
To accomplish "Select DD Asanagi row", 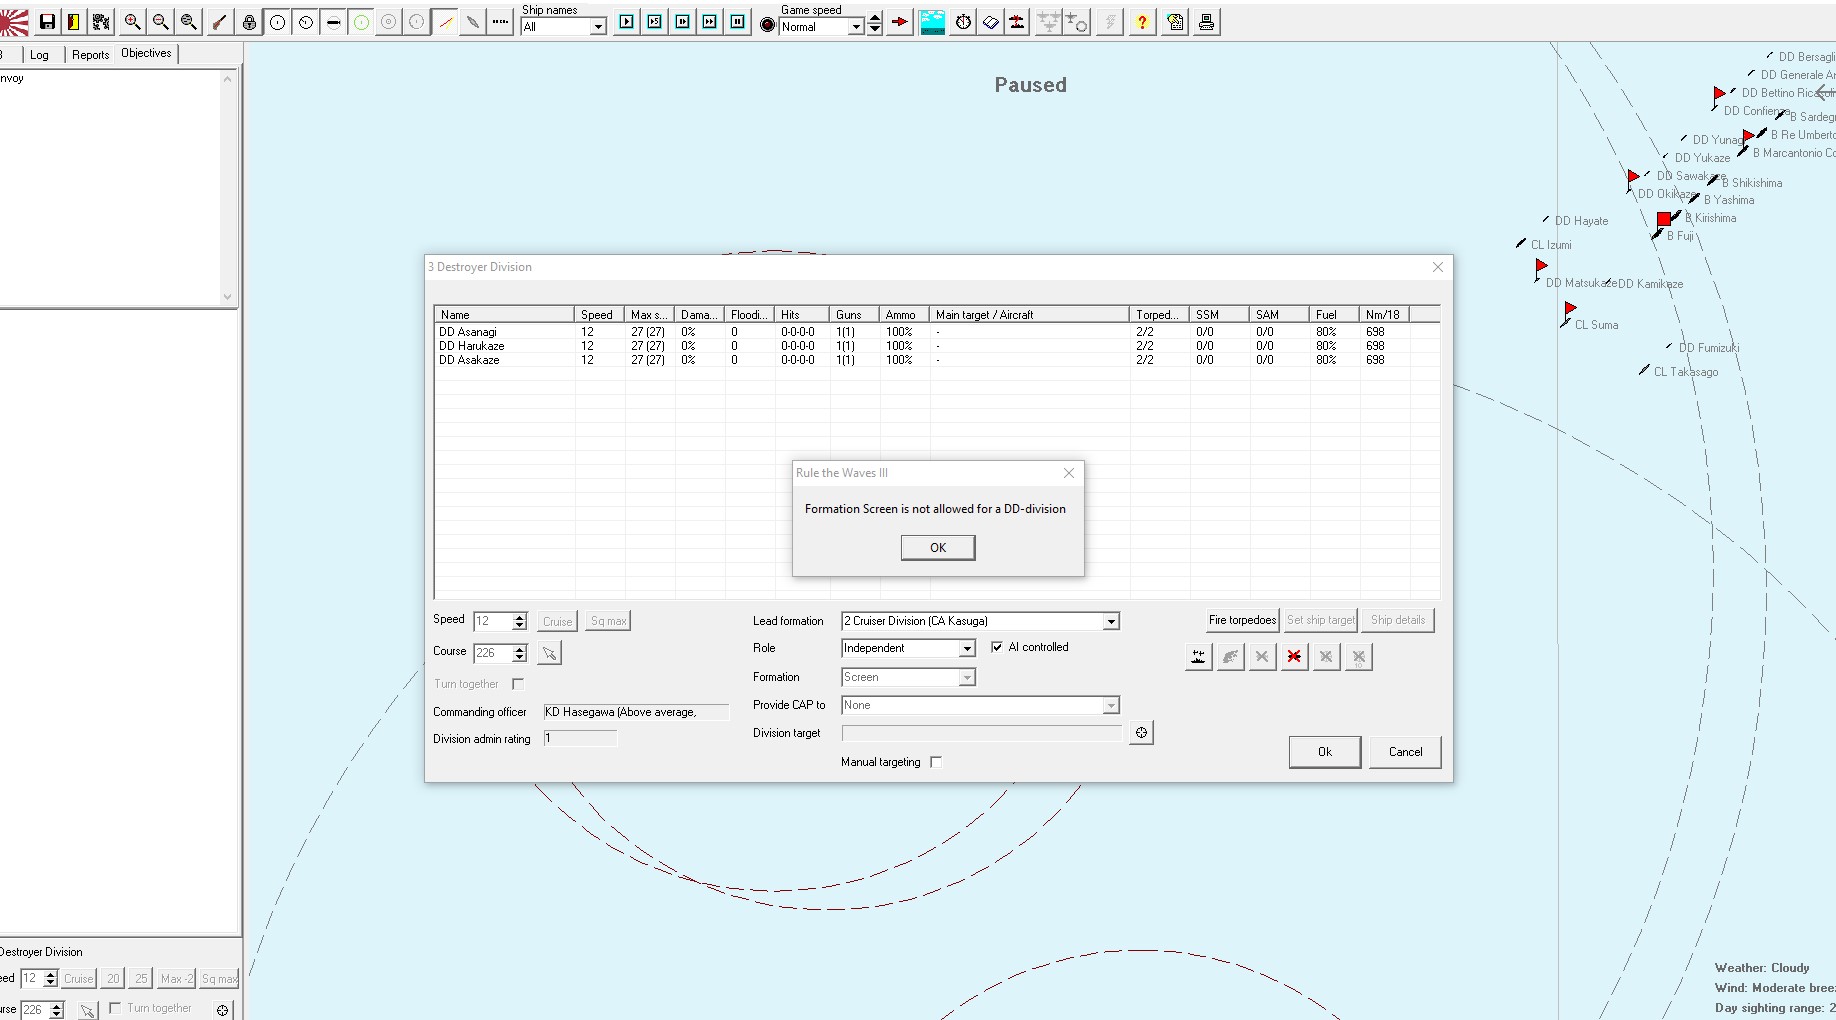I will point(937,332).
